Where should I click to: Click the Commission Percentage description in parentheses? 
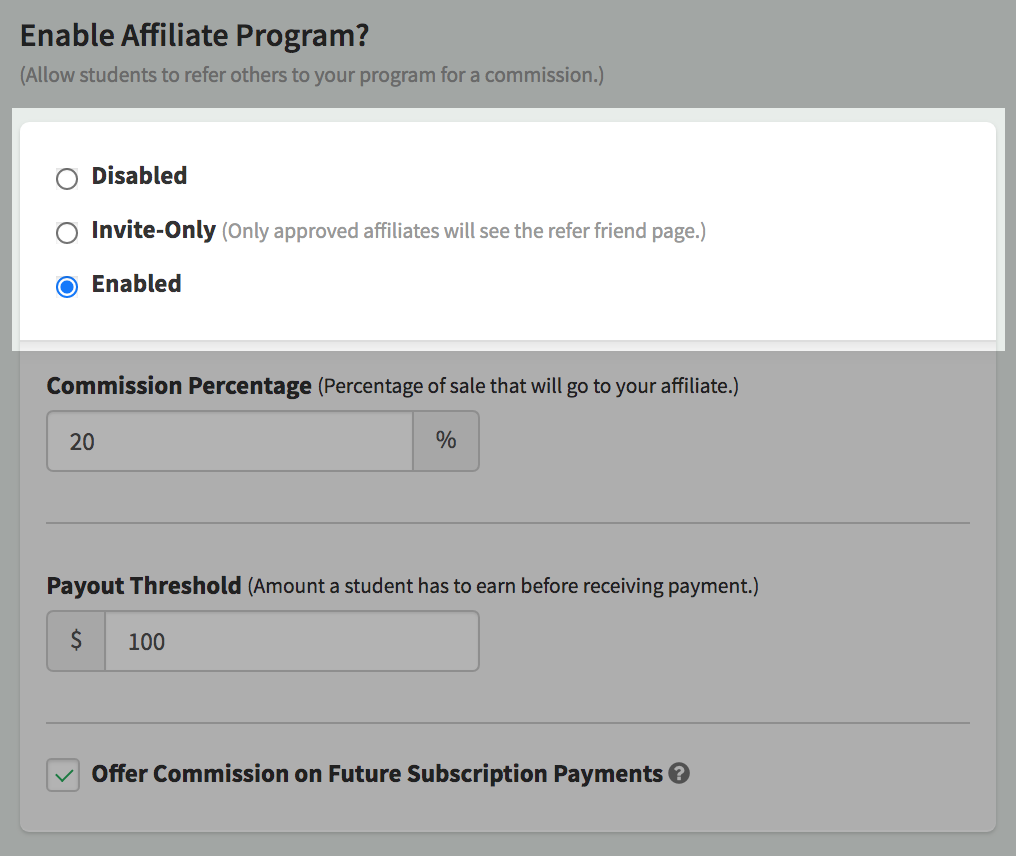[x=528, y=386]
